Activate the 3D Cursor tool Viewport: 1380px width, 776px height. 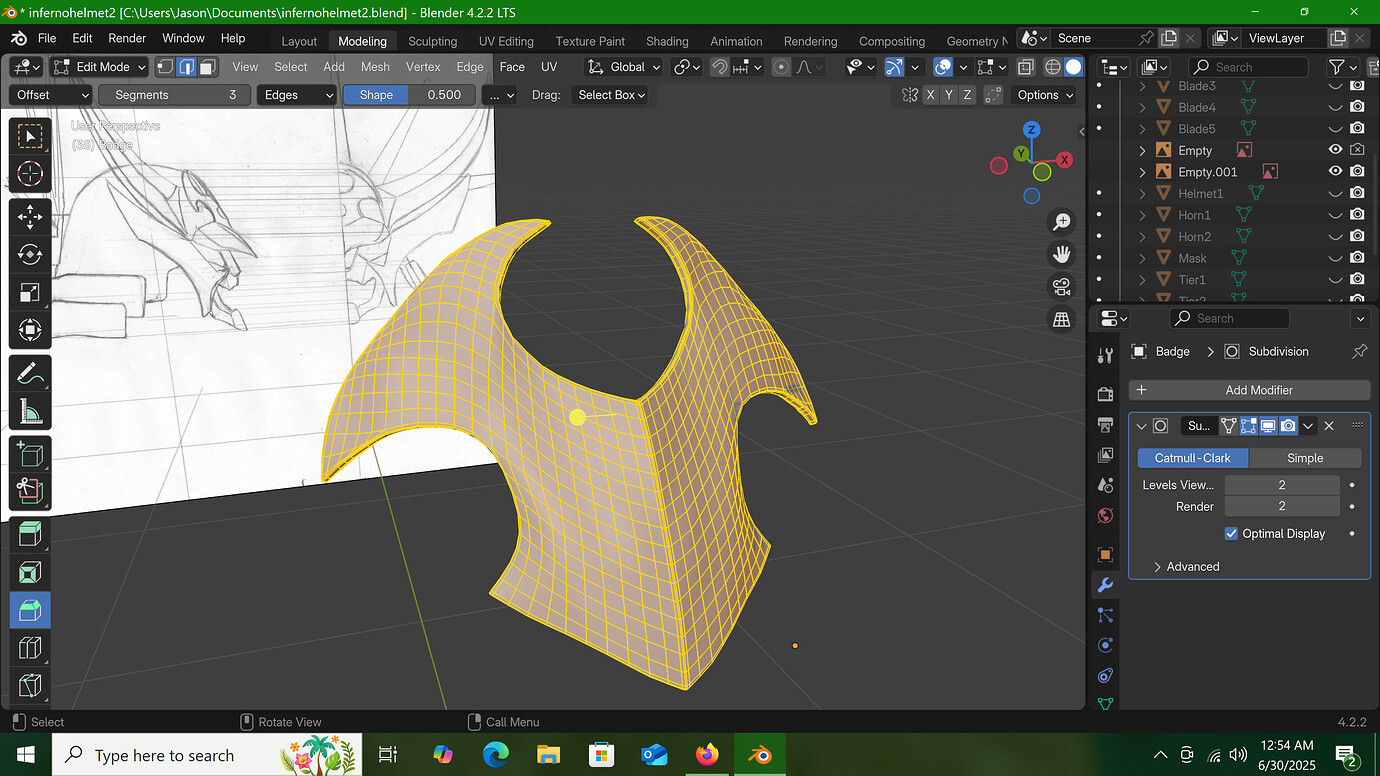[30, 172]
